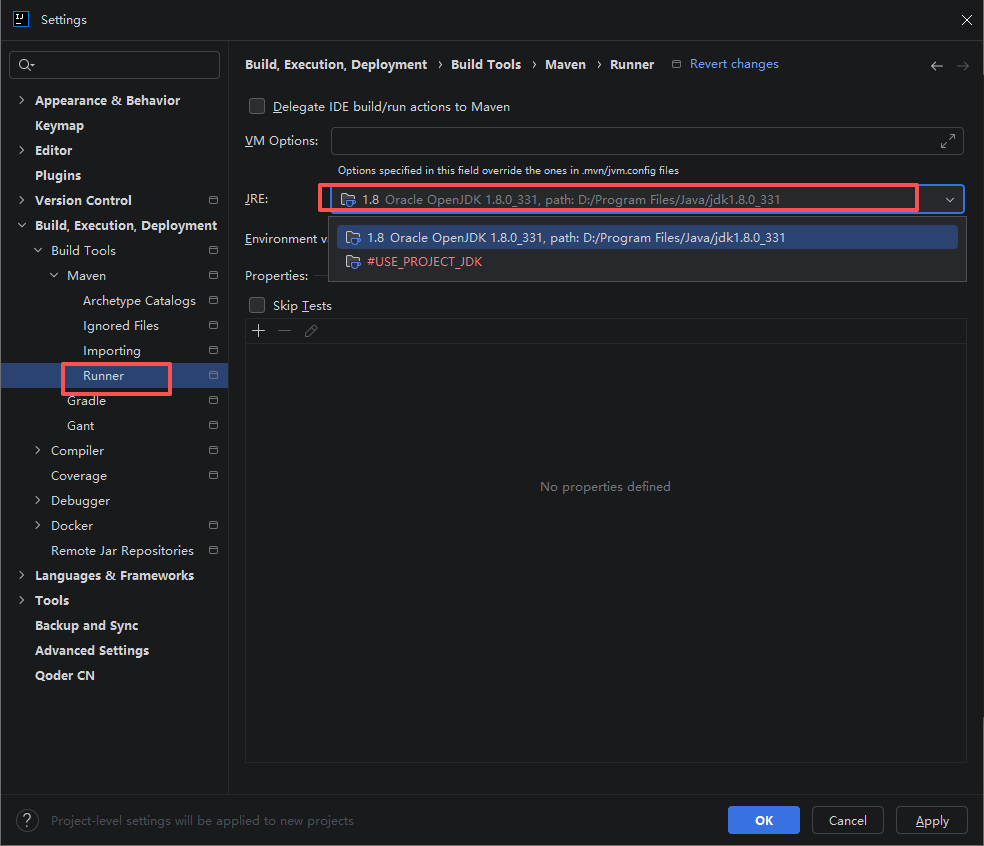
Task: Click the Apply button
Action: click(932, 820)
